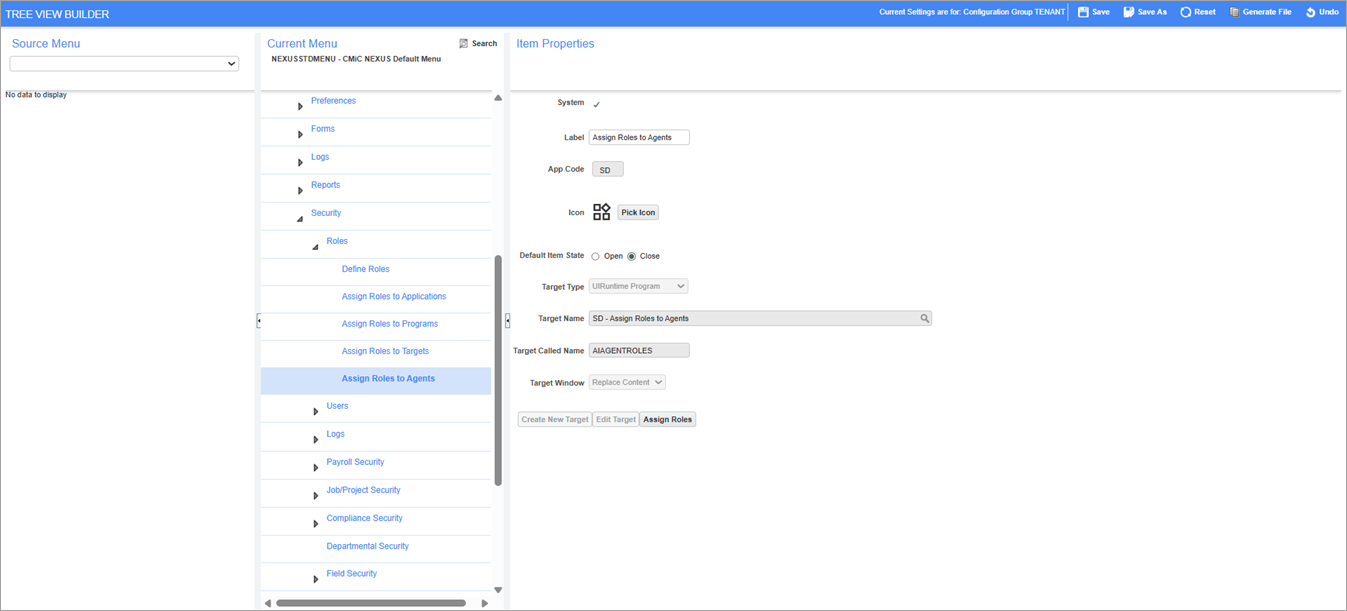
Task: Click the Edit Target button
Action: (x=616, y=420)
